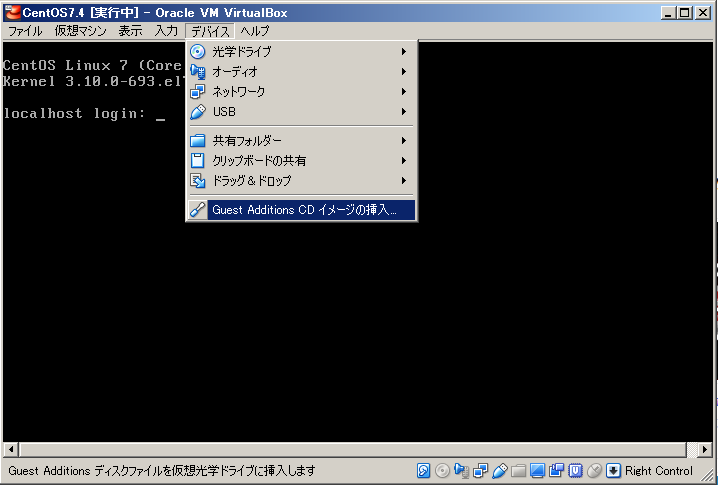Open the ヘルプ menu
The image size is (718, 485).
pos(255,31)
